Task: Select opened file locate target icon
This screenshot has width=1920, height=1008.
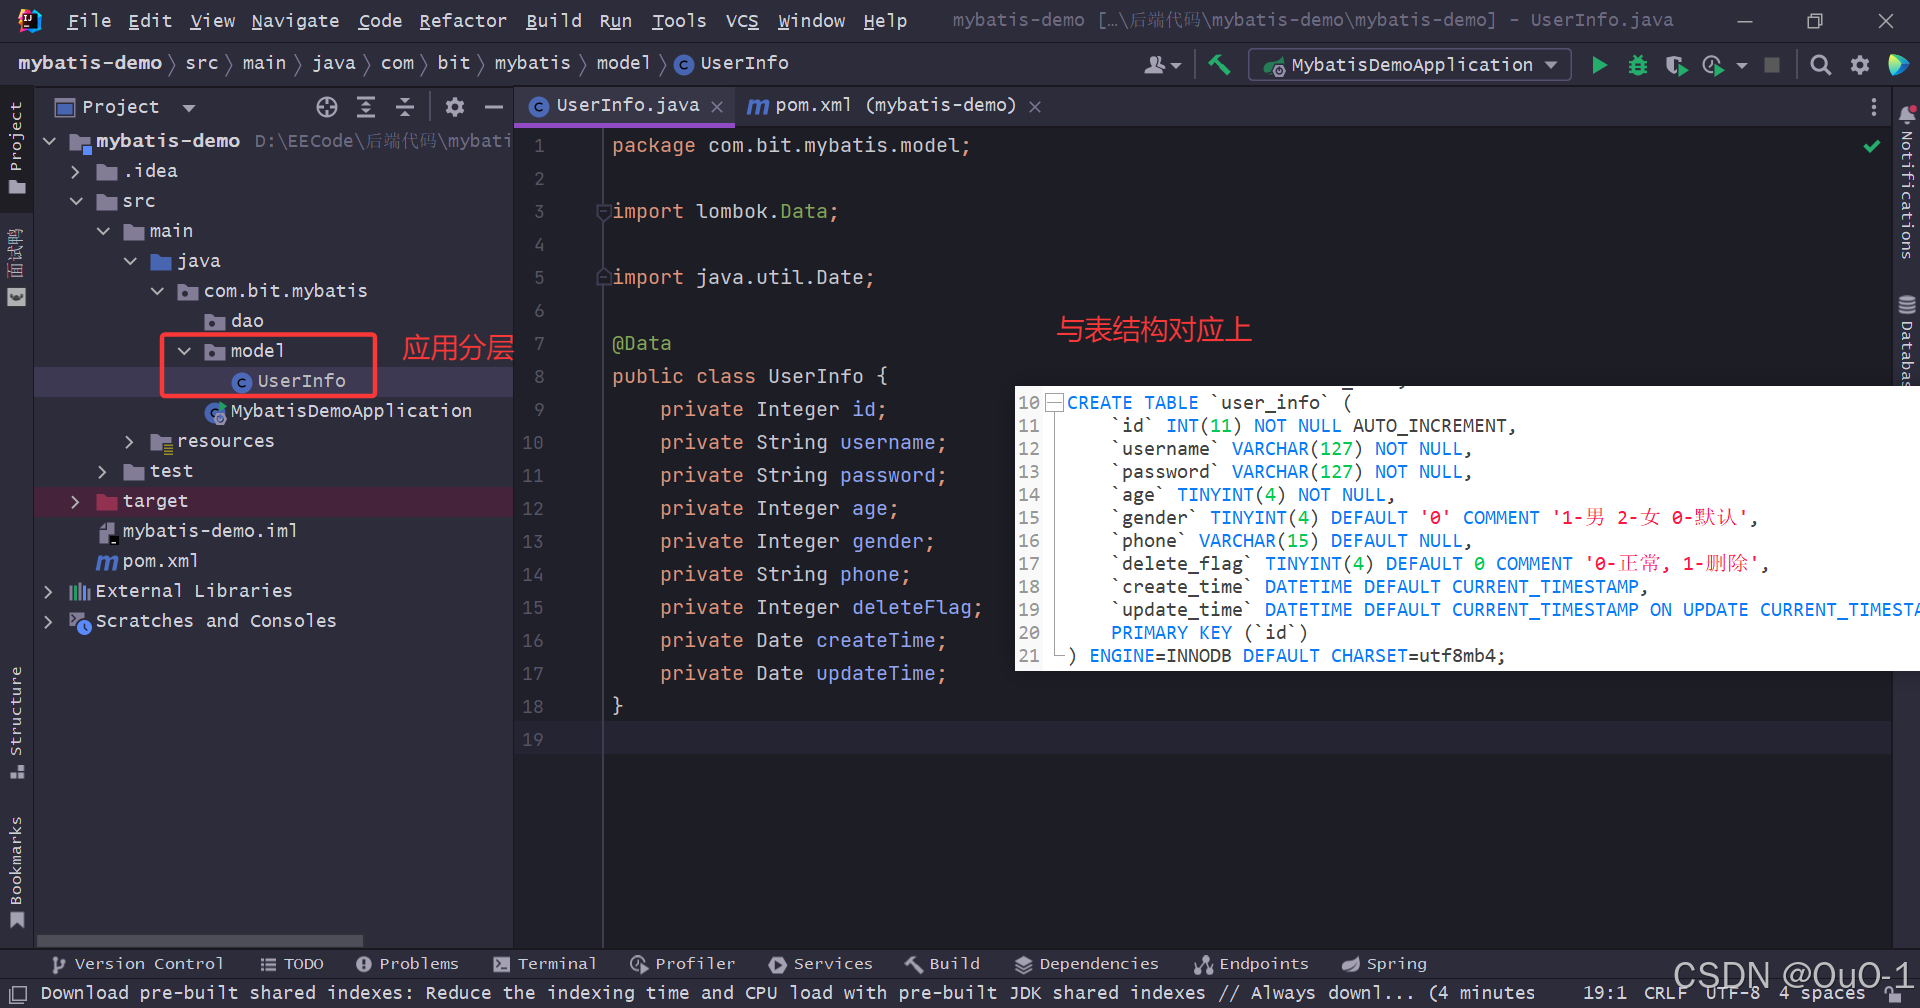Action: [327, 107]
